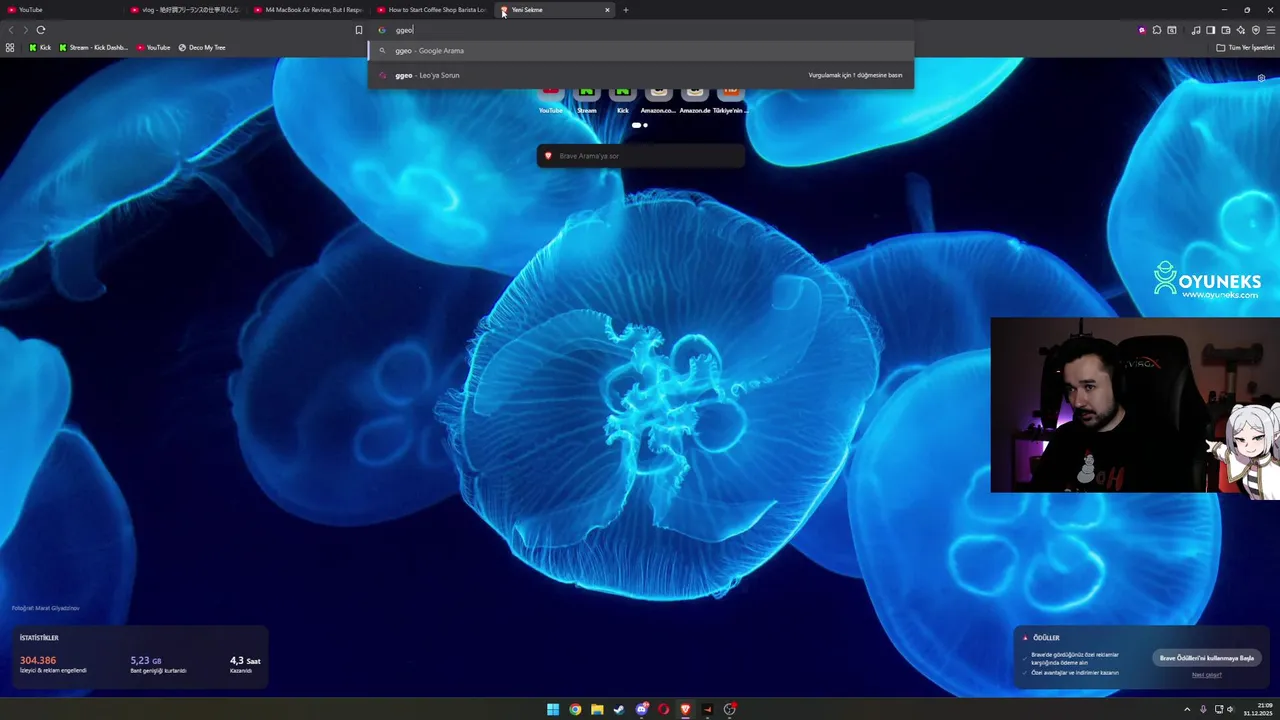Click the 304.386 trackers blocked stat
This screenshot has width=1280, height=720.
pyautogui.click(x=53, y=664)
